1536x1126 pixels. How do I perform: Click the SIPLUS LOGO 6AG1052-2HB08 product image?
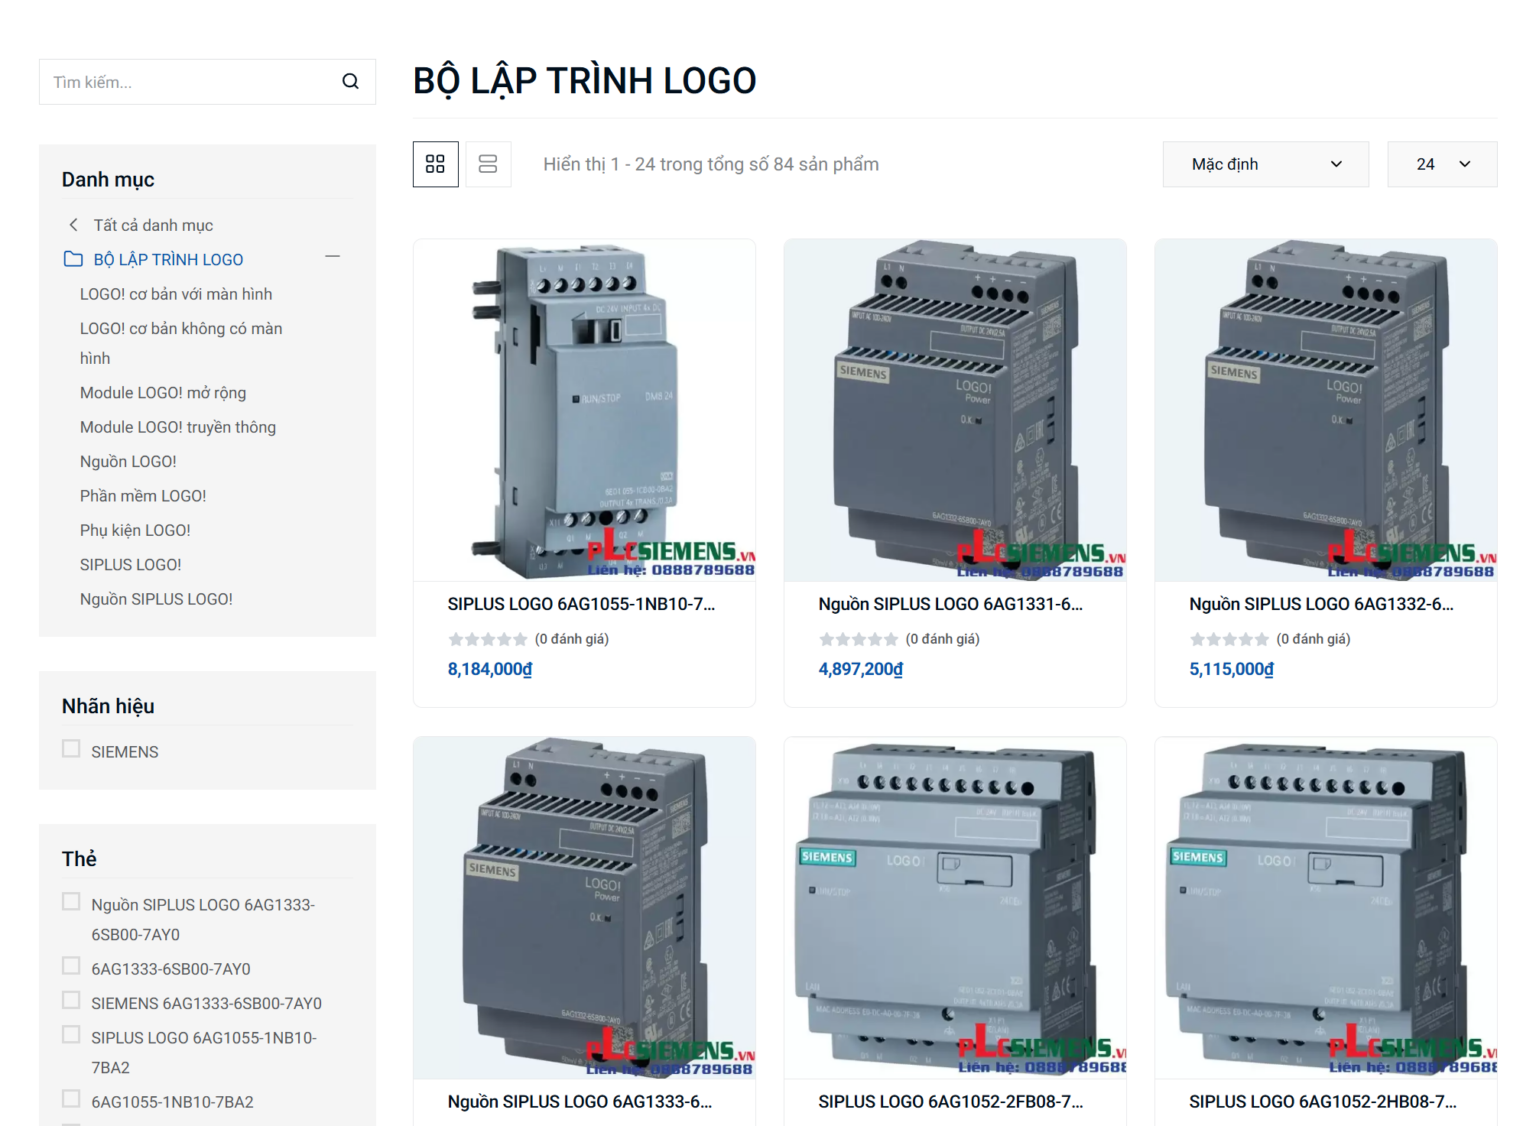(1325, 908)
